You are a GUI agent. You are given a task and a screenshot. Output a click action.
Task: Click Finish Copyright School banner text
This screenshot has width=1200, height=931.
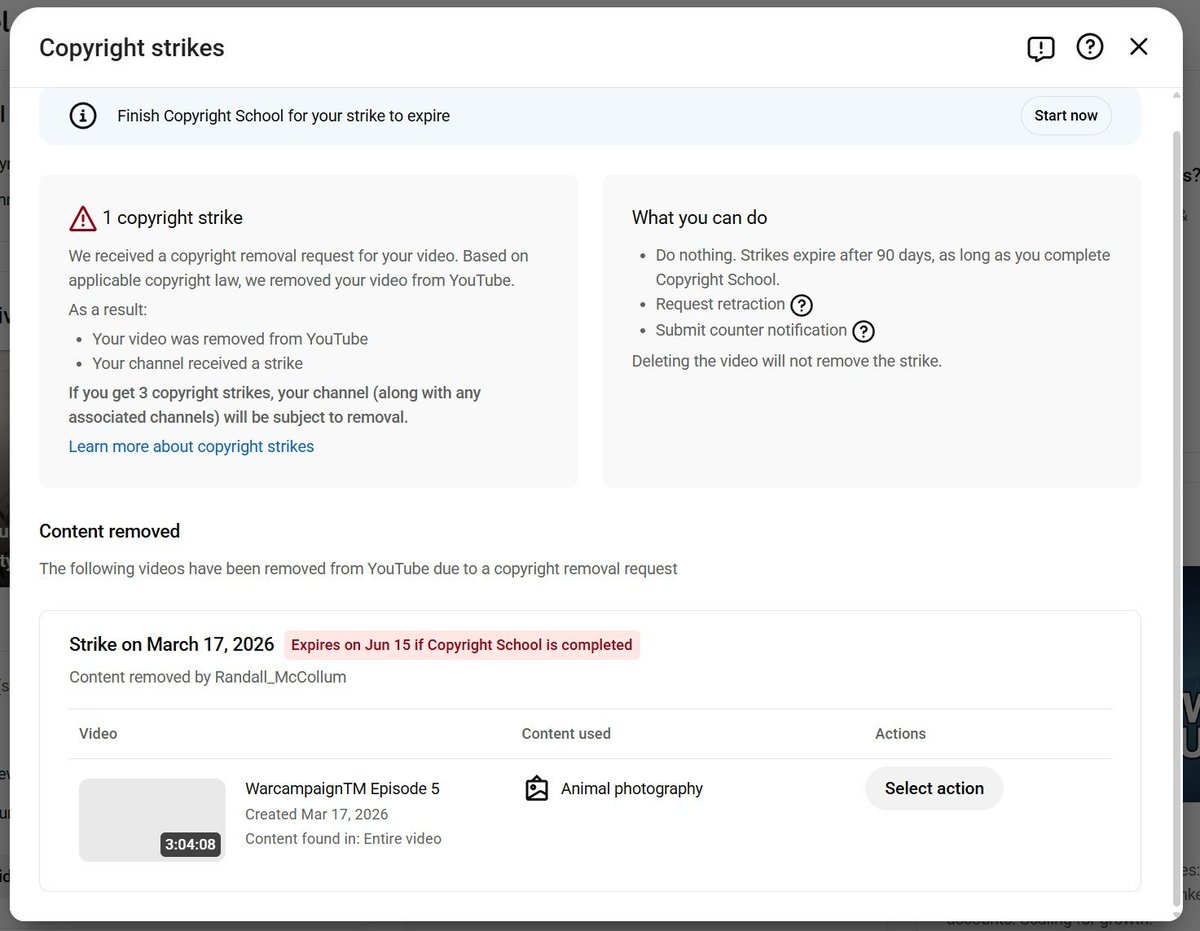[283, 116]
